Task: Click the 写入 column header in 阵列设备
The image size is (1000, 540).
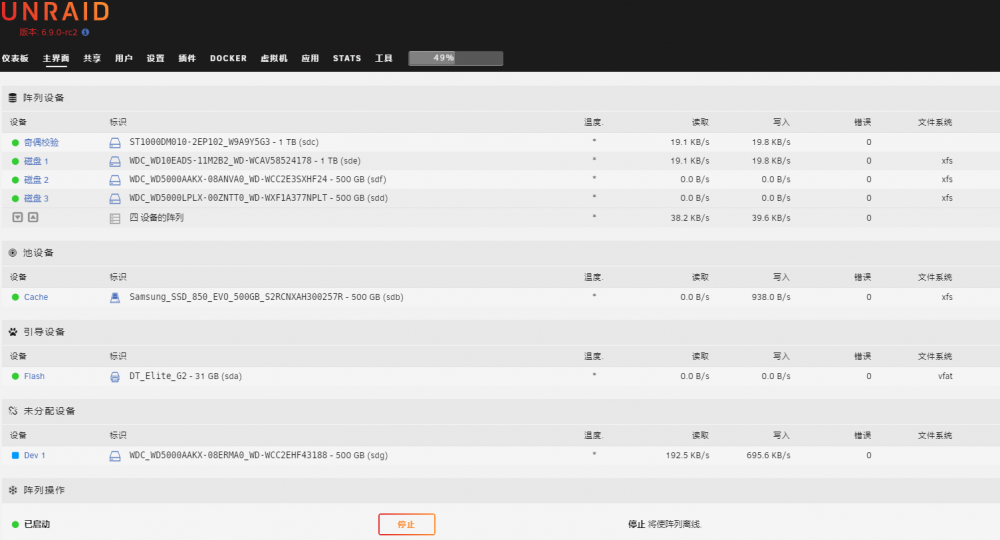Action: (781, 122)
